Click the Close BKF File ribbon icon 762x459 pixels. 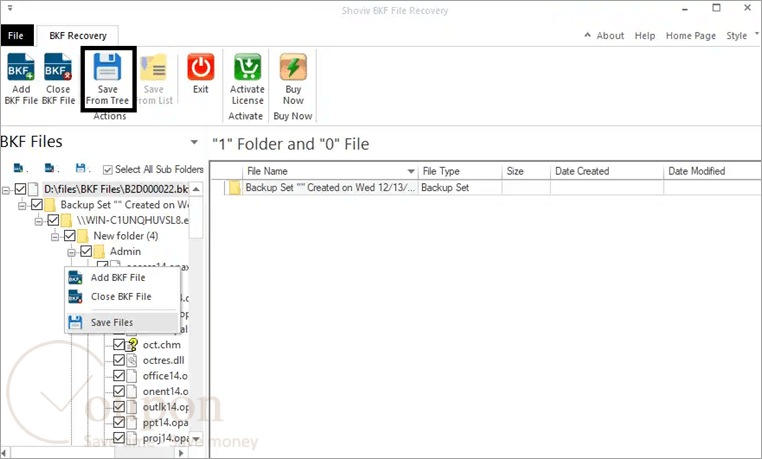pyautogui.click(x=58, y=67)
